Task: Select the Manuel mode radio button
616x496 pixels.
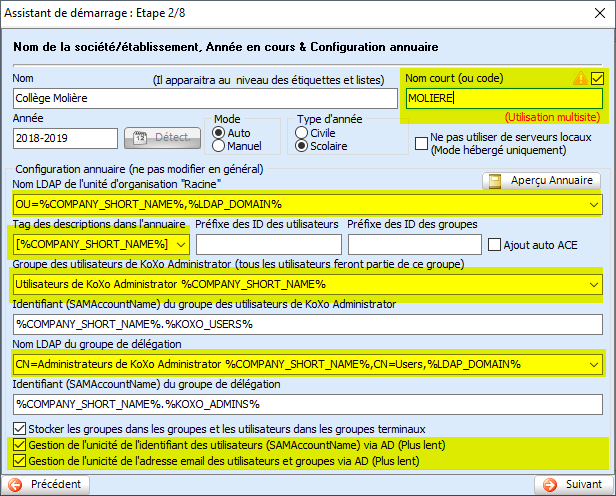Action: [218, 146]
